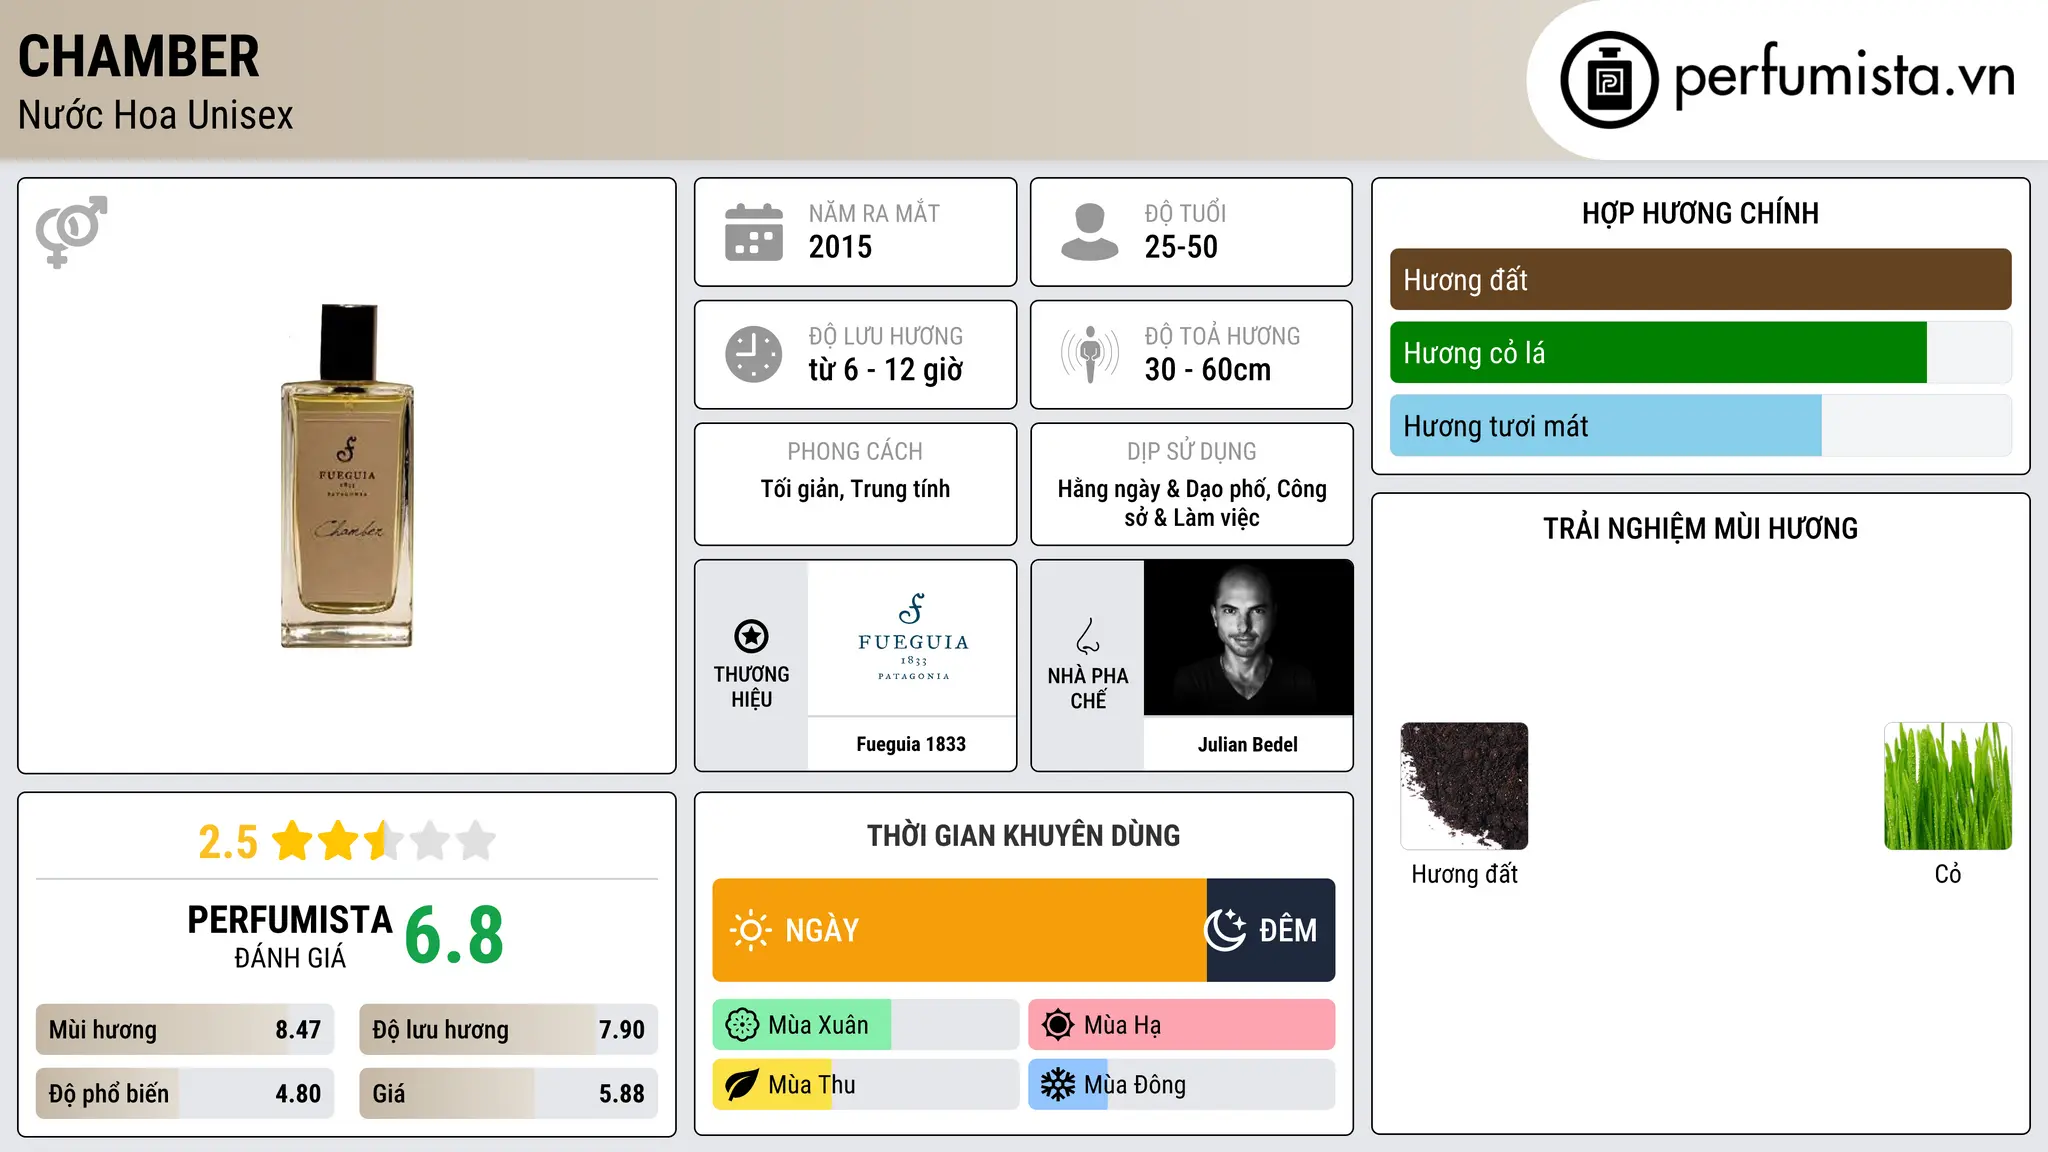Click the longevity value 'từ 6 - 12 giờ'
This screenshot has height=1152, width=2048.
(886, 370)
